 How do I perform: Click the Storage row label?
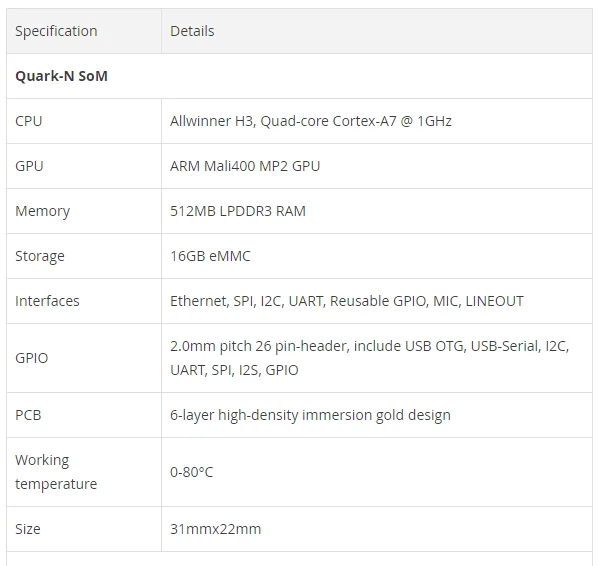coord(40,256)
